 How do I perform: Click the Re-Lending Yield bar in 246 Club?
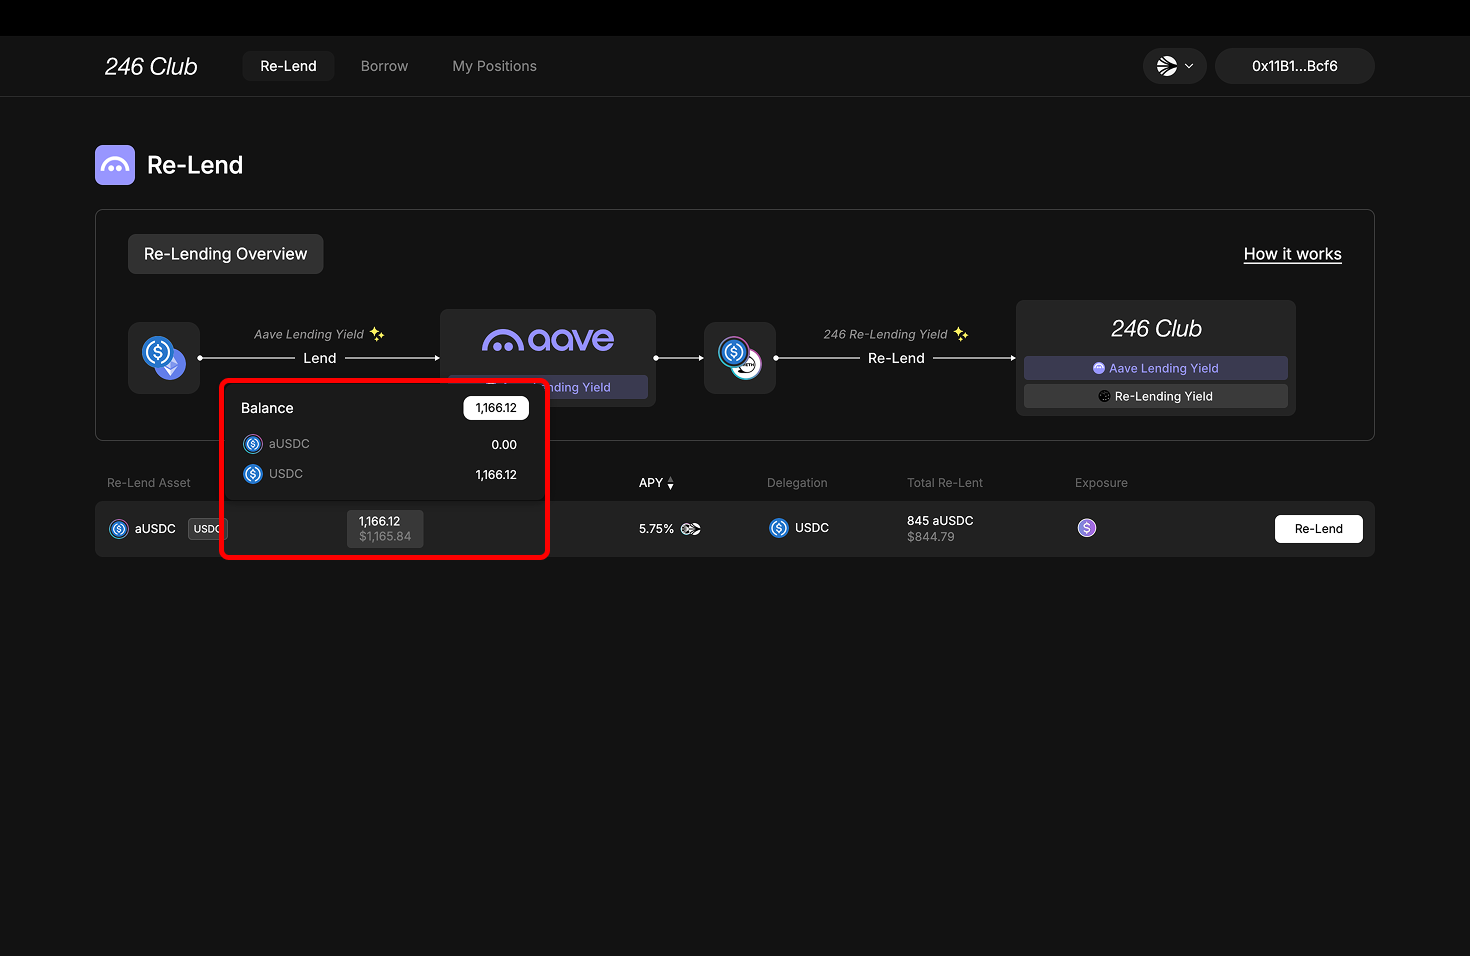[x=1155, y=396]
